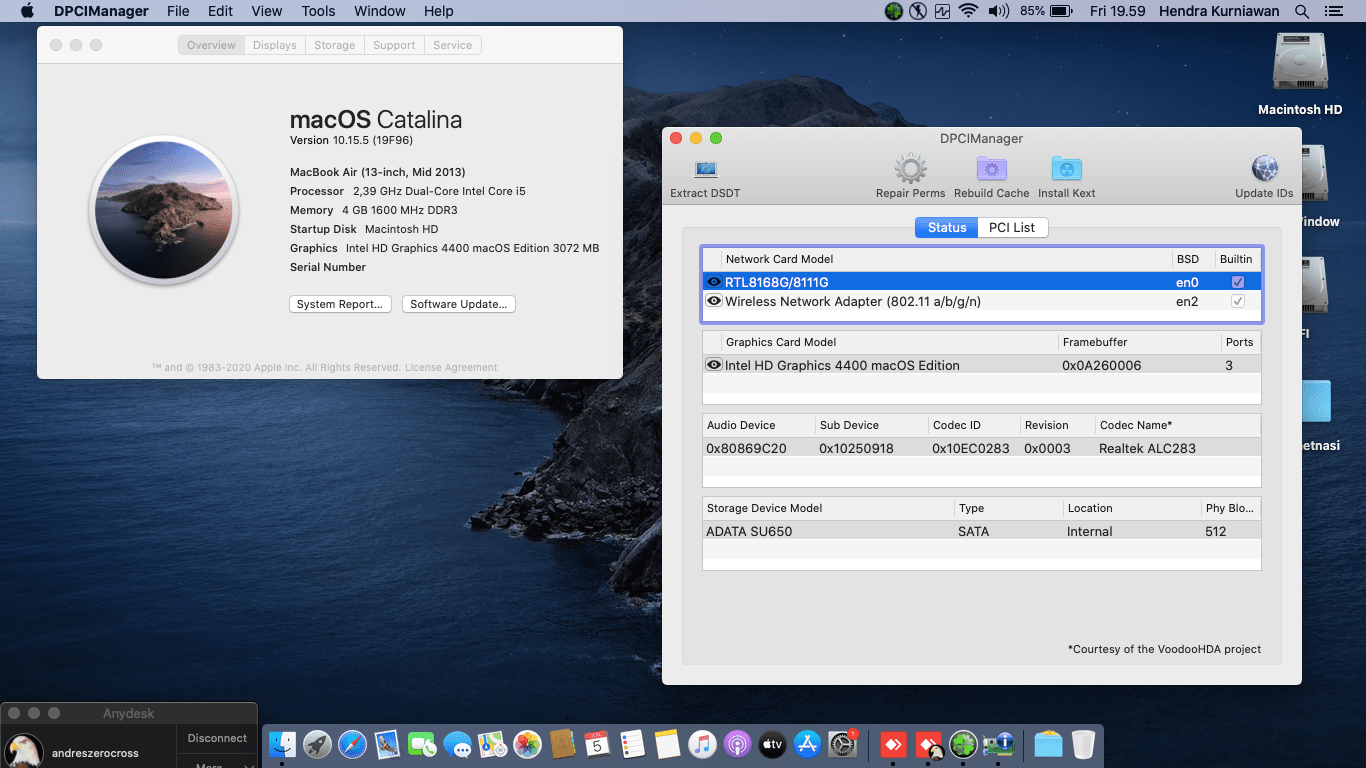Uncheck the Builtin checkbox for RTL8168G/8111G
The width and height of the screenshot is (1366, 768).
pyautogui.click(x=1238, y=282)
